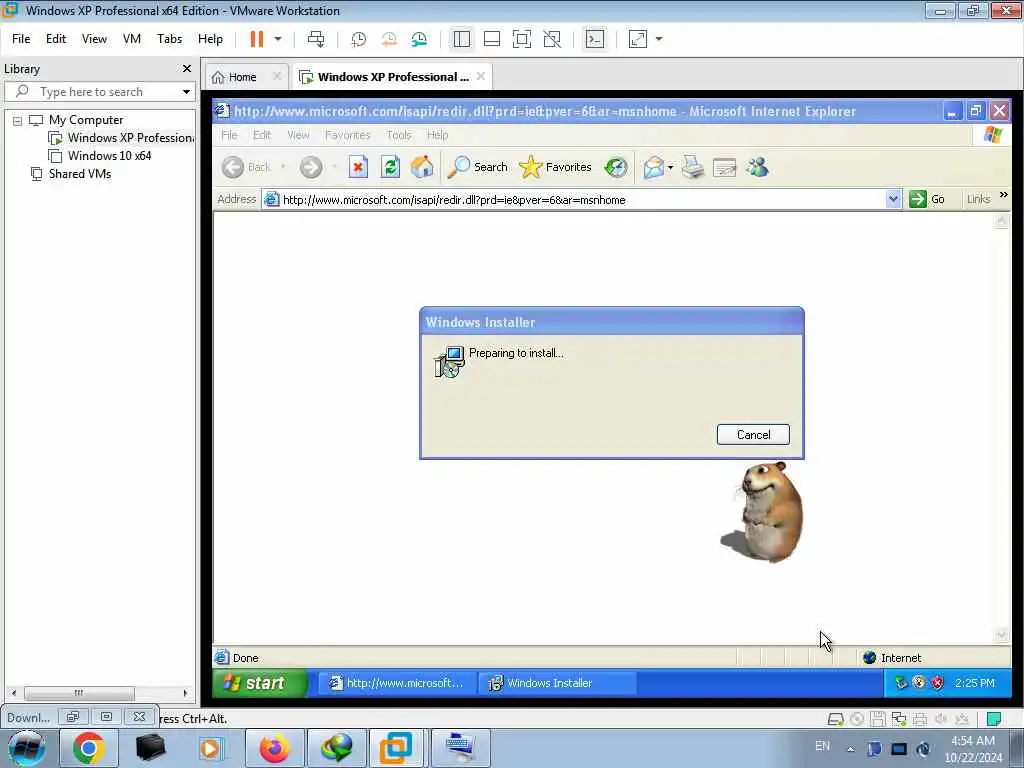Open VMware Edit menu
The height and width of the screenshot is (768, 1024).
pos(56,39)
